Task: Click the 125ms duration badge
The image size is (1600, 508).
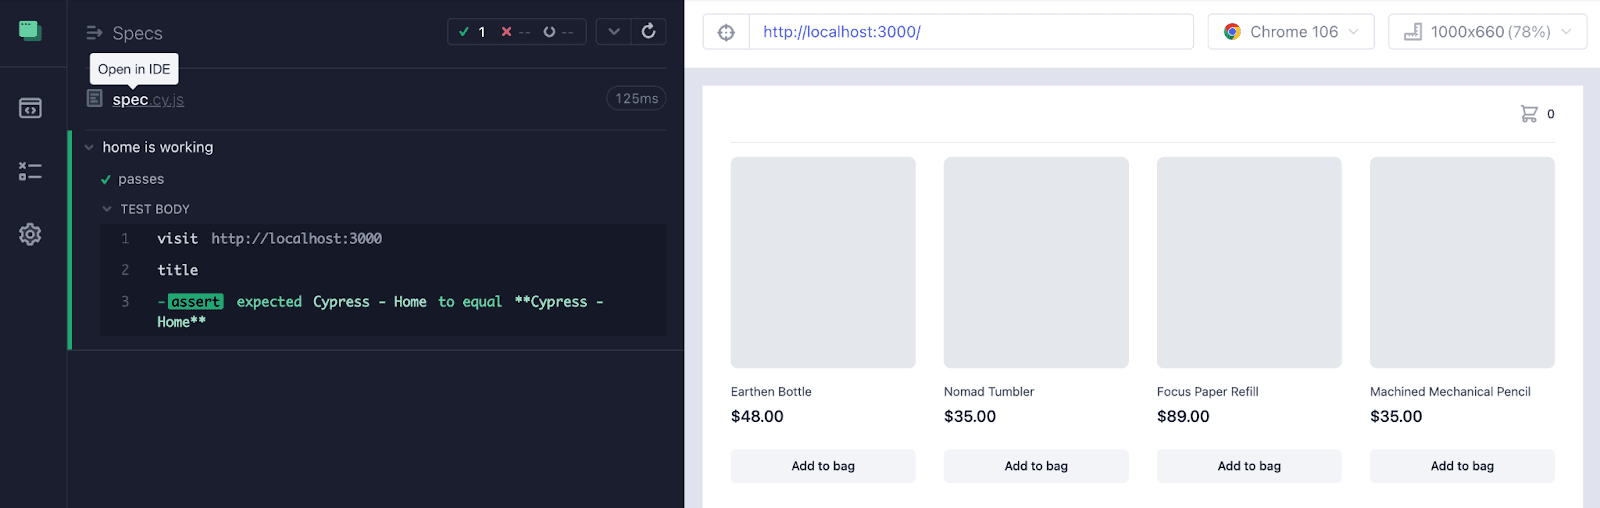Action: point(636,98)
